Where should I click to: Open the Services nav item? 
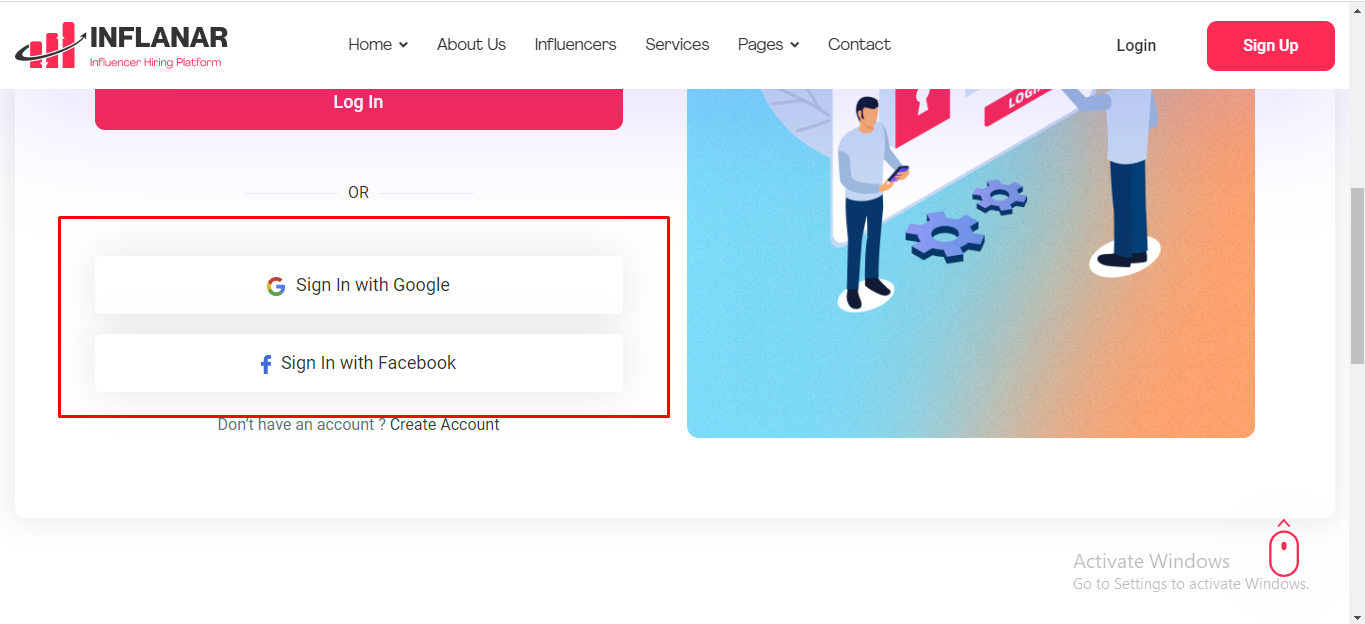coord(677,45)
